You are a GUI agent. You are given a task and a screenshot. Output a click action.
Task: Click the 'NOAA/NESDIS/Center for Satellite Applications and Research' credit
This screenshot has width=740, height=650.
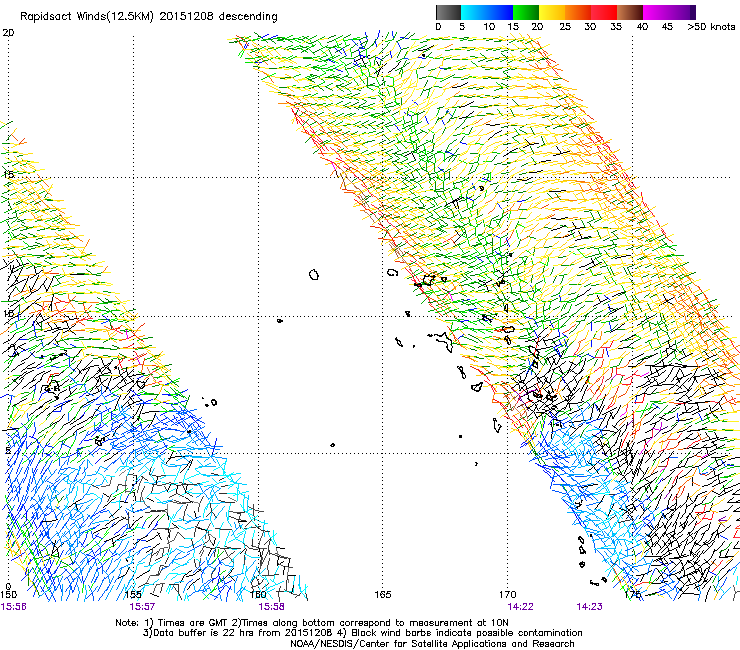click(432, 644)
